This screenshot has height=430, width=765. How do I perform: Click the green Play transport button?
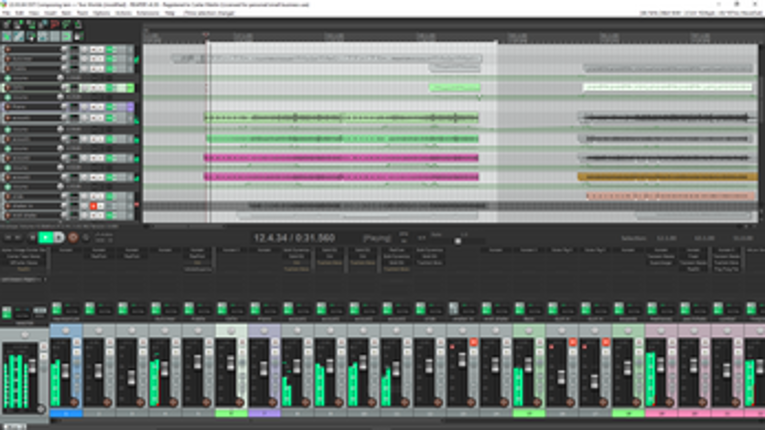click(46, 238)
